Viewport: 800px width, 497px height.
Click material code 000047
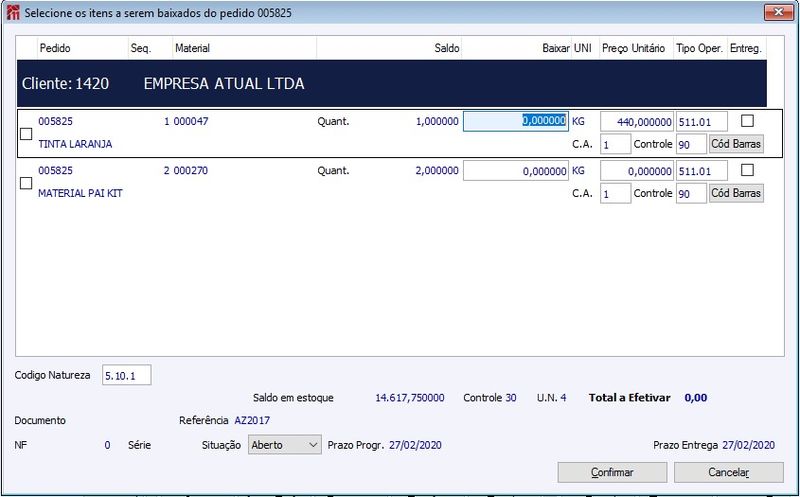191,121
